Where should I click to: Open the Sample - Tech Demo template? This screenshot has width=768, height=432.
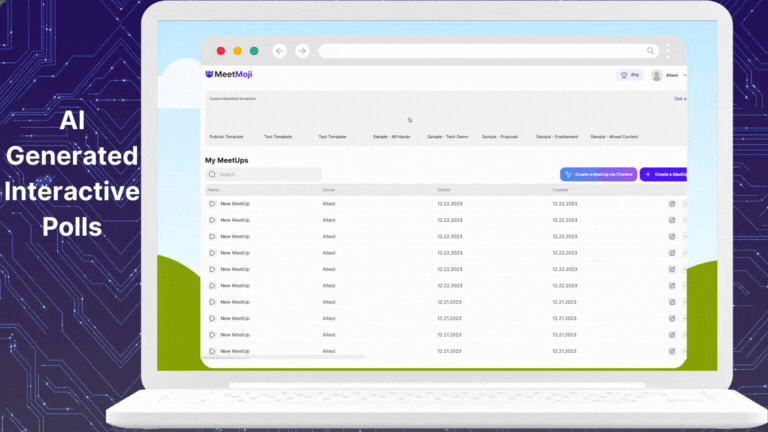point(448,137)
